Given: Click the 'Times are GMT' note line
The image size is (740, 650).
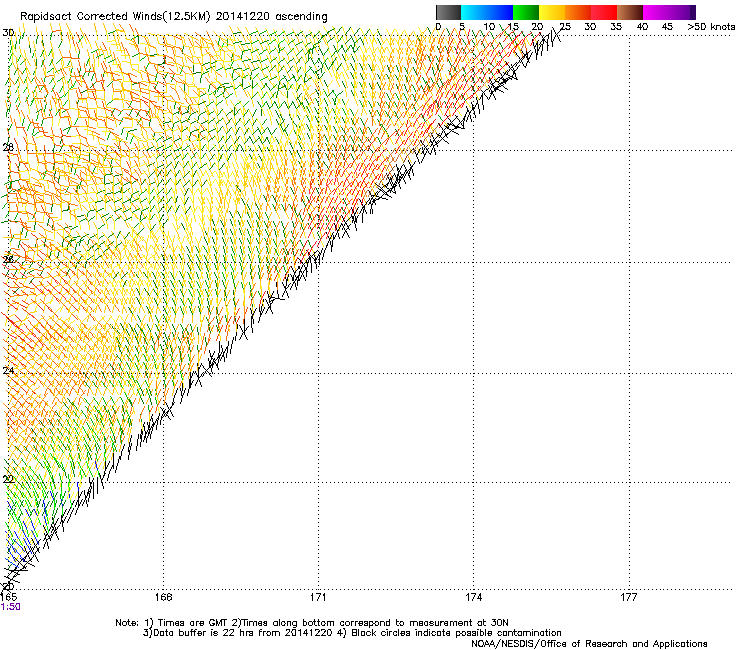Looking at the screenshot, I should pyautogui.click(x=312, y=623).
